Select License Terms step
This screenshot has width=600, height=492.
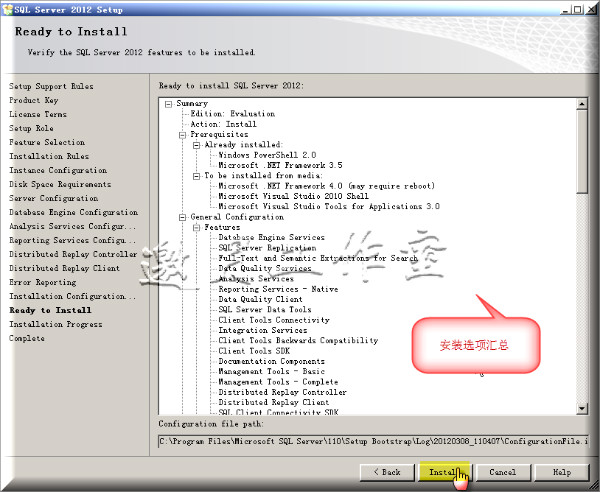(x=38, y=114)
